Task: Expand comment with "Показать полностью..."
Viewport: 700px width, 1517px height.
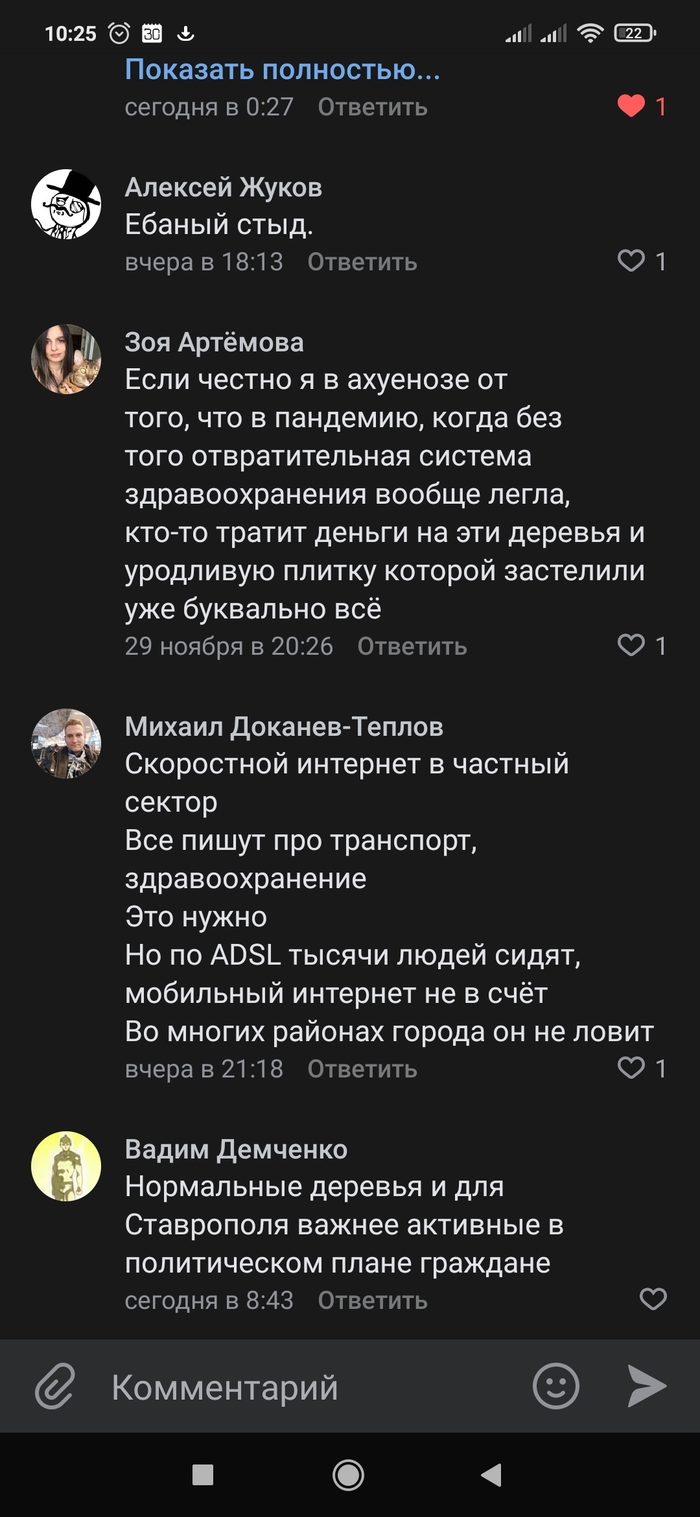Action: point(282,70)
